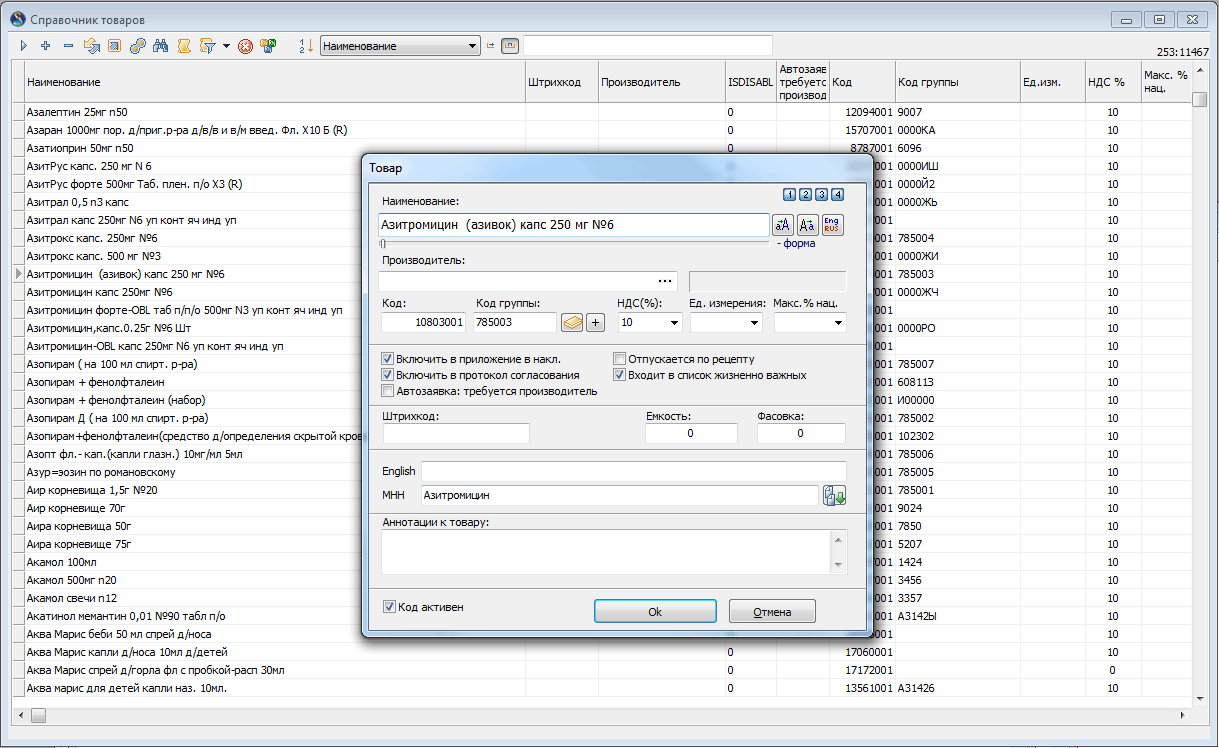
Task: Click the sort order 1-2 arrow icon
Action: coord(306,46)
